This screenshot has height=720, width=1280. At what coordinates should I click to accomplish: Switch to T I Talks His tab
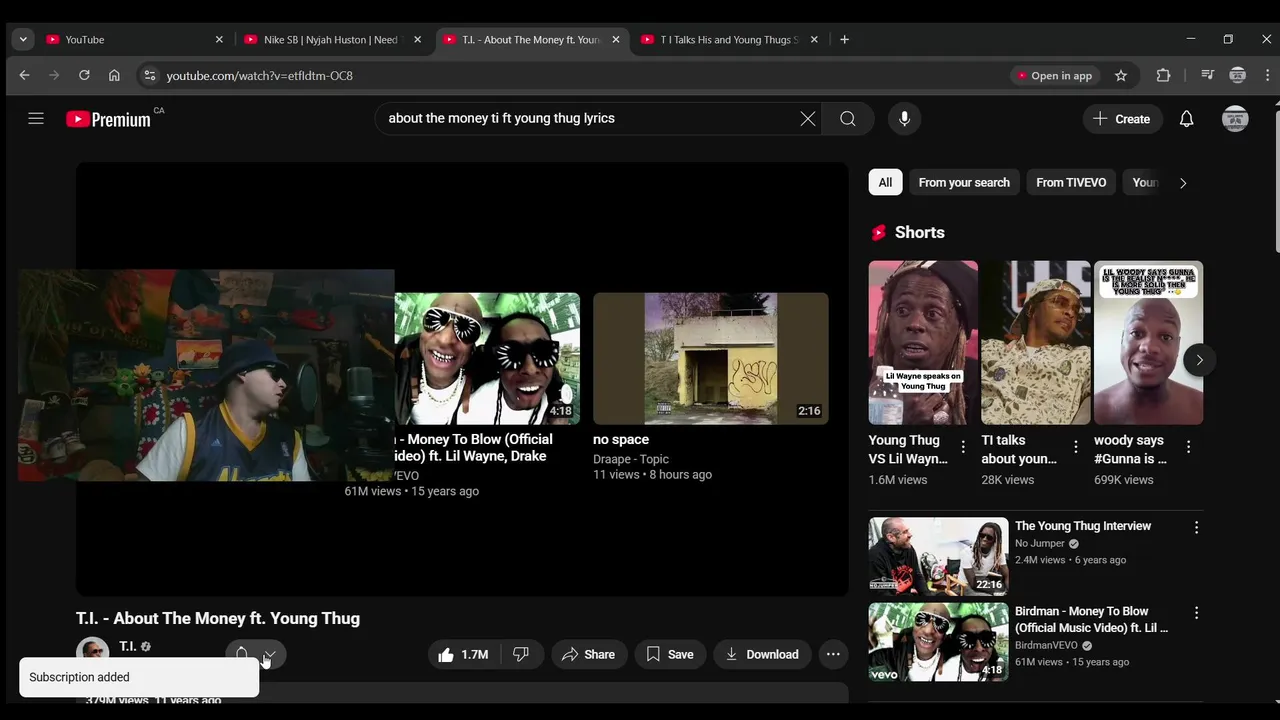[x=729, y=40]
